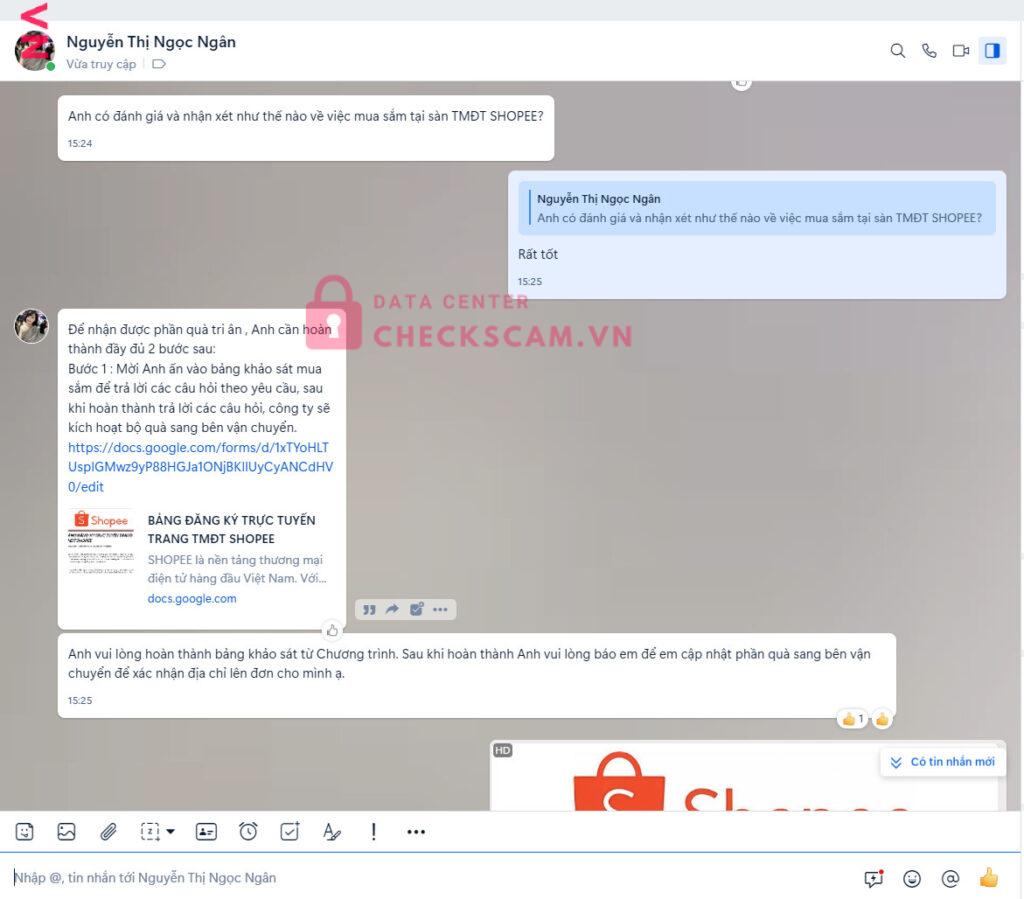Image resolution: width=1024 pixels, height=899 pixels.
Task: Attach a file with the paperclip icon
Action: point(108,831)
